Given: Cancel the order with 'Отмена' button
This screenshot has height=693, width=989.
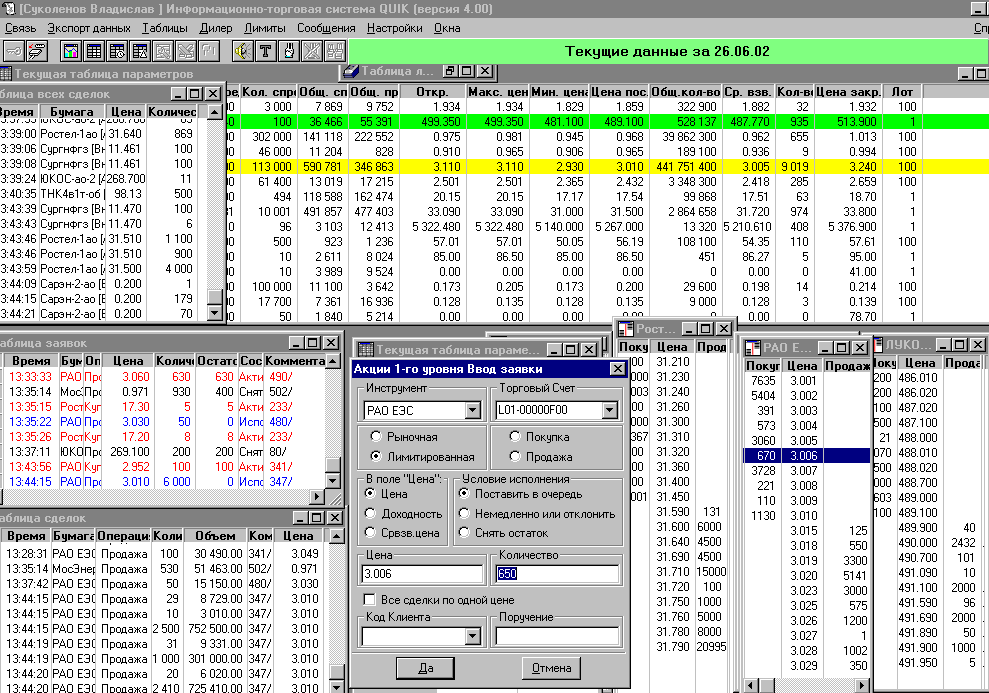Looking at the screenshot, I should (551, 668).
